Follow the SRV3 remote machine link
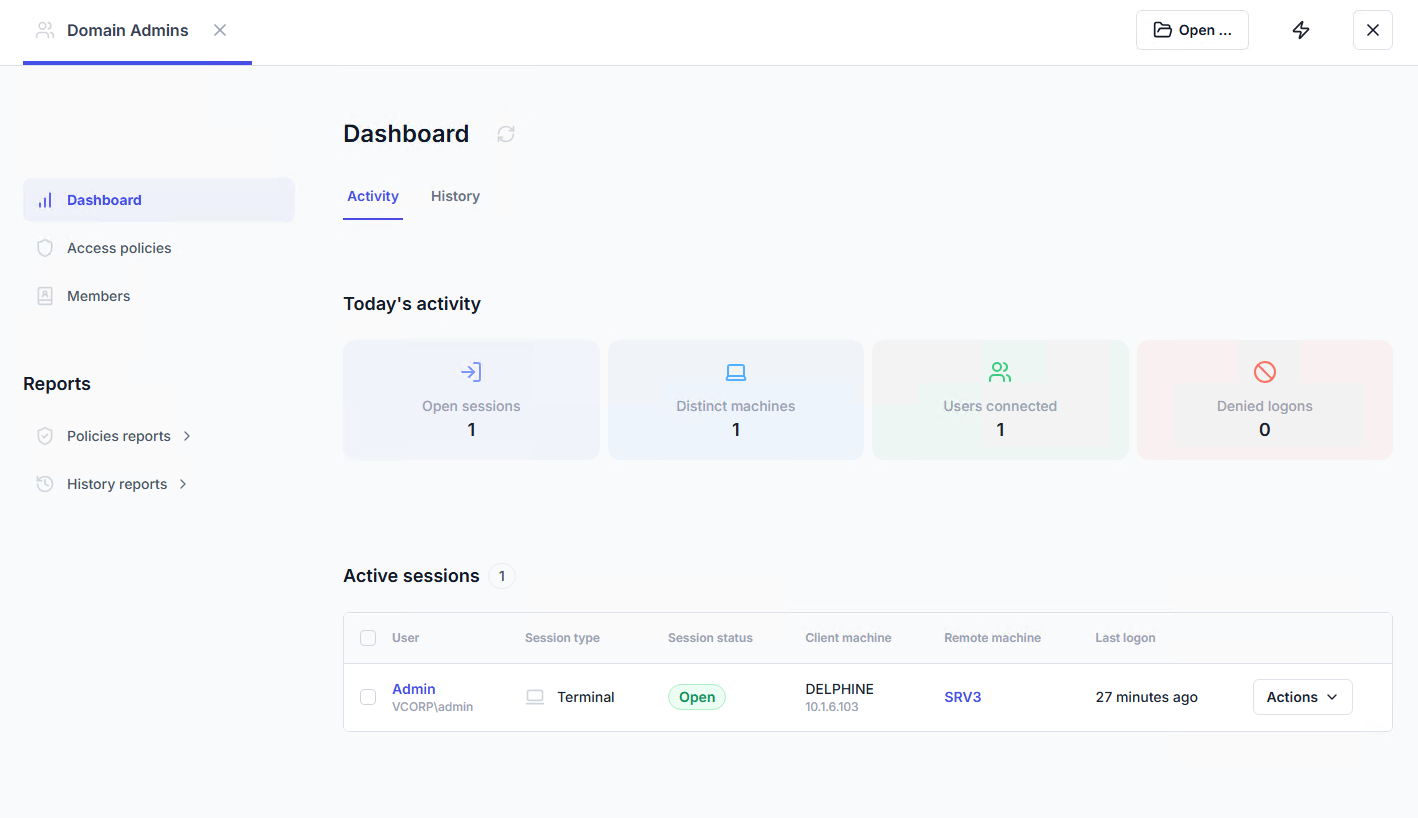Viewport: 1418px width, 818px height. (962, 697)
